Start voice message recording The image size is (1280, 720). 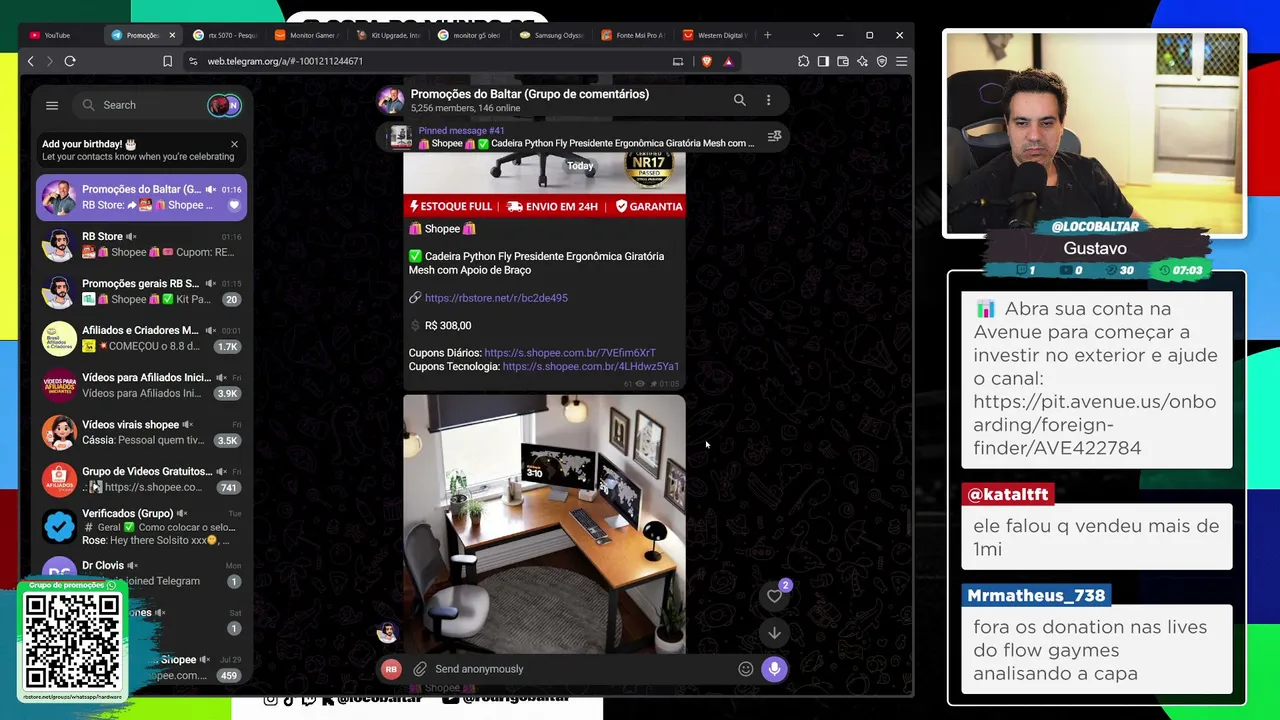[774, 669]
